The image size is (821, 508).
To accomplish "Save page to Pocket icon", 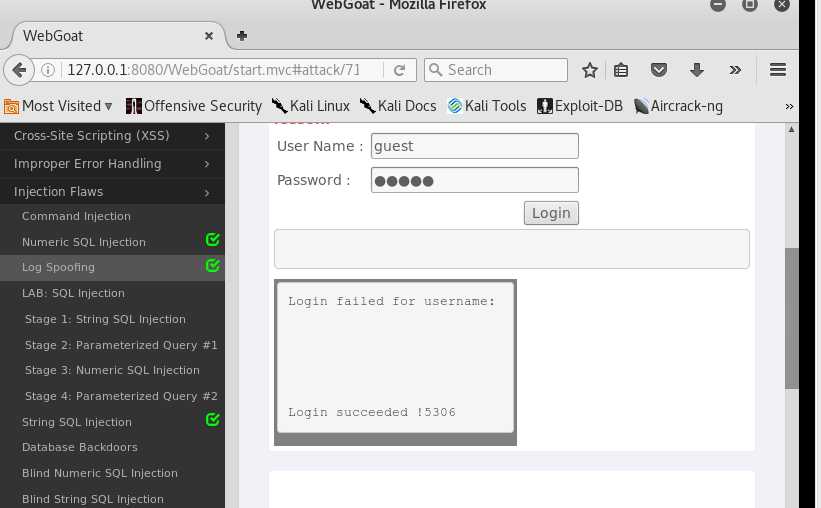I will pos(659,70).
